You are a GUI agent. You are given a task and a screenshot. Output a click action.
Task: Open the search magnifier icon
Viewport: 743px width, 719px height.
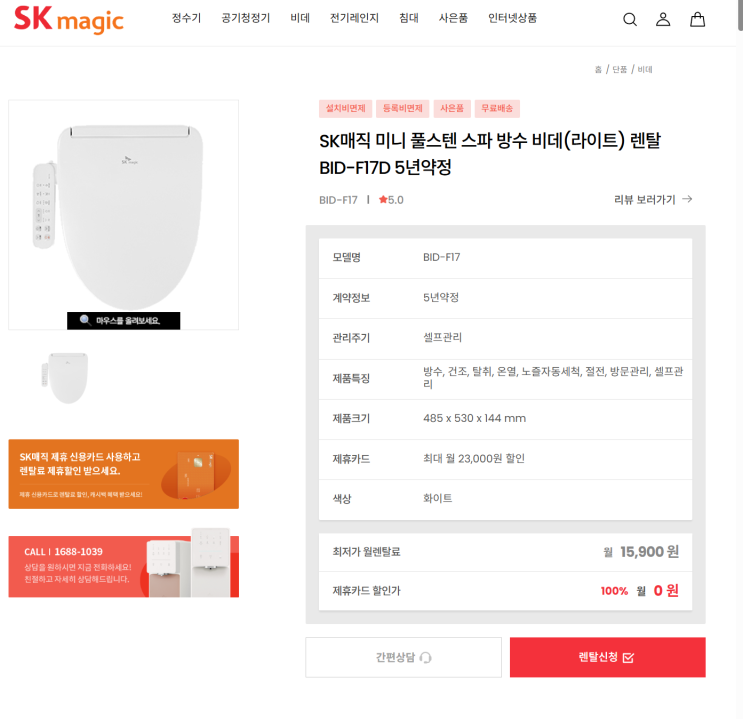click(629, 19)
